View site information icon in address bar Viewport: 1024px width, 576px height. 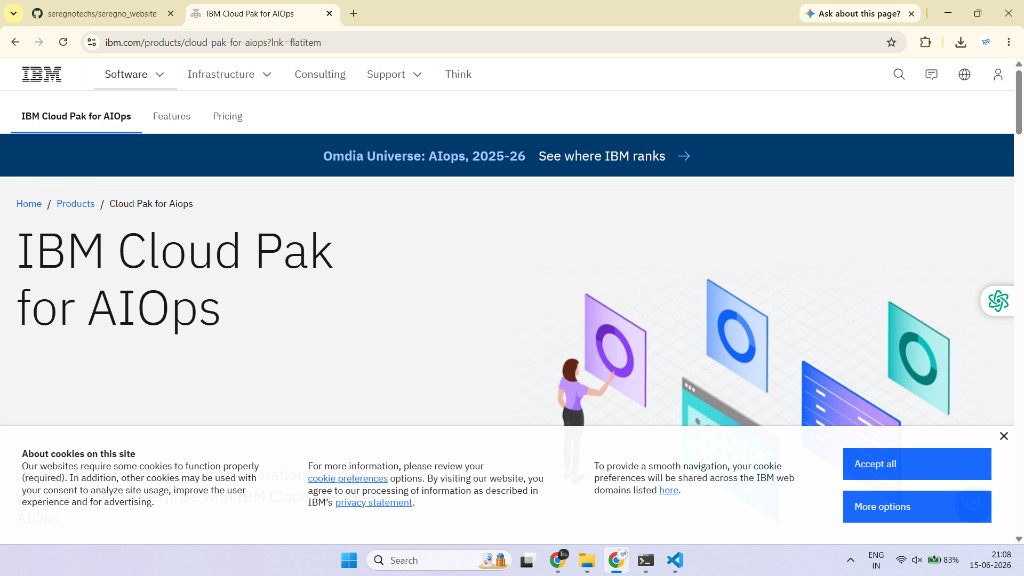(92, 42)
